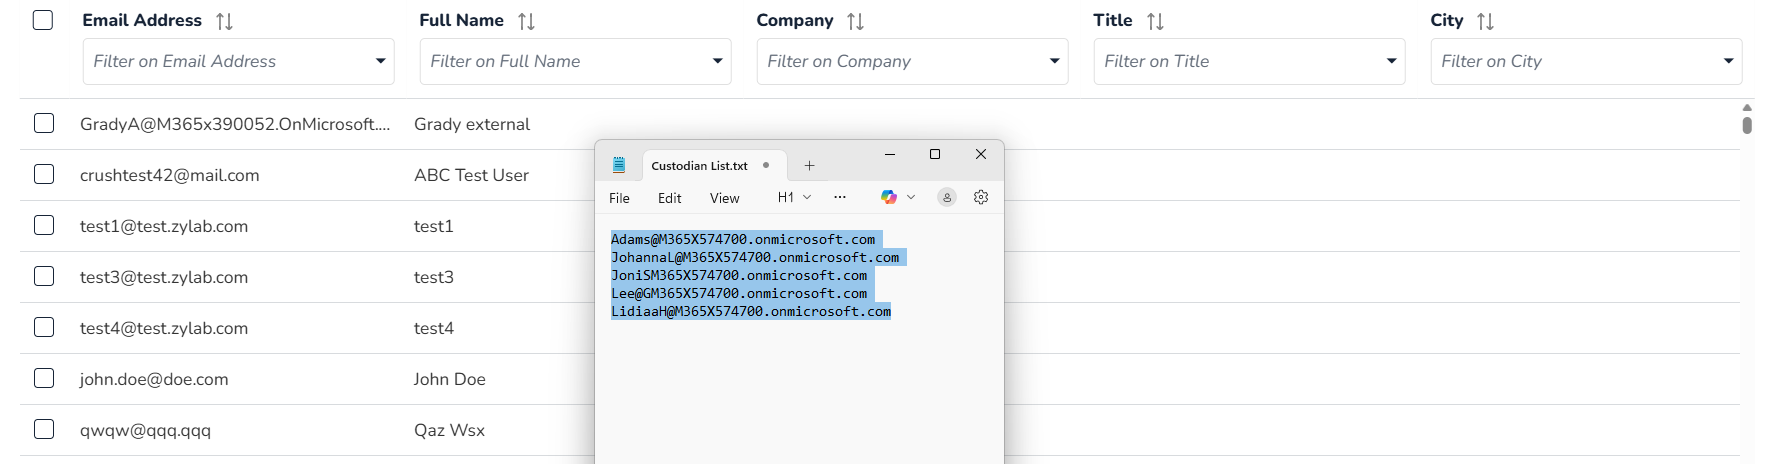Sort the Full Name column
The width and height of the screenshot is (1767, 464).
point(526,21)
